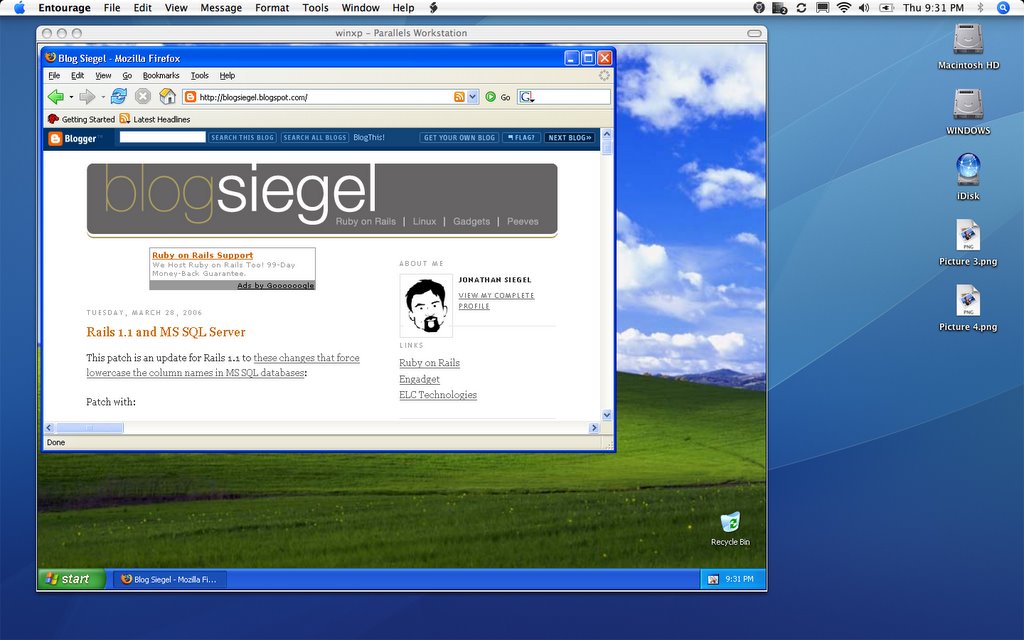The width and height of the screenshot is (1024, 640).
Task: Click the SEARCH ALL BLOGS button
Action: coord(315,138)
